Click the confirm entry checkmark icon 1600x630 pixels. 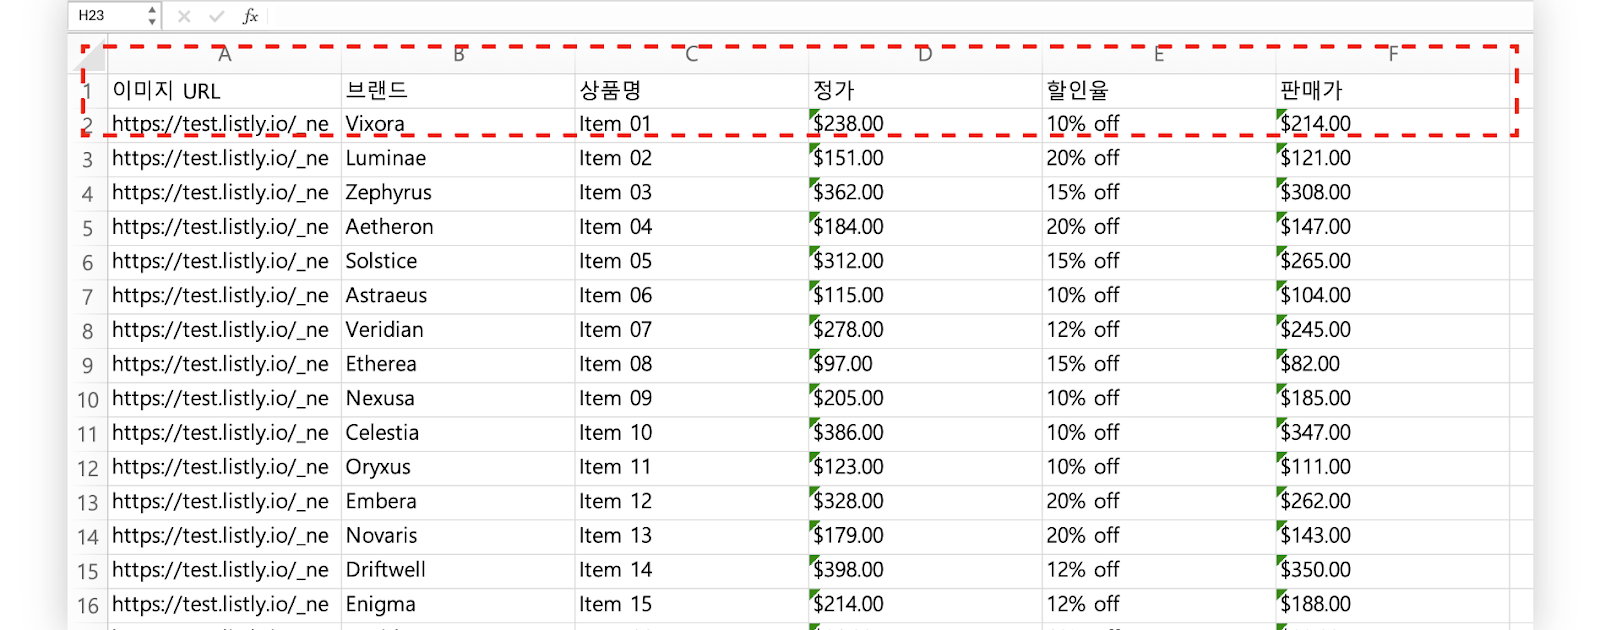(216, 16)
